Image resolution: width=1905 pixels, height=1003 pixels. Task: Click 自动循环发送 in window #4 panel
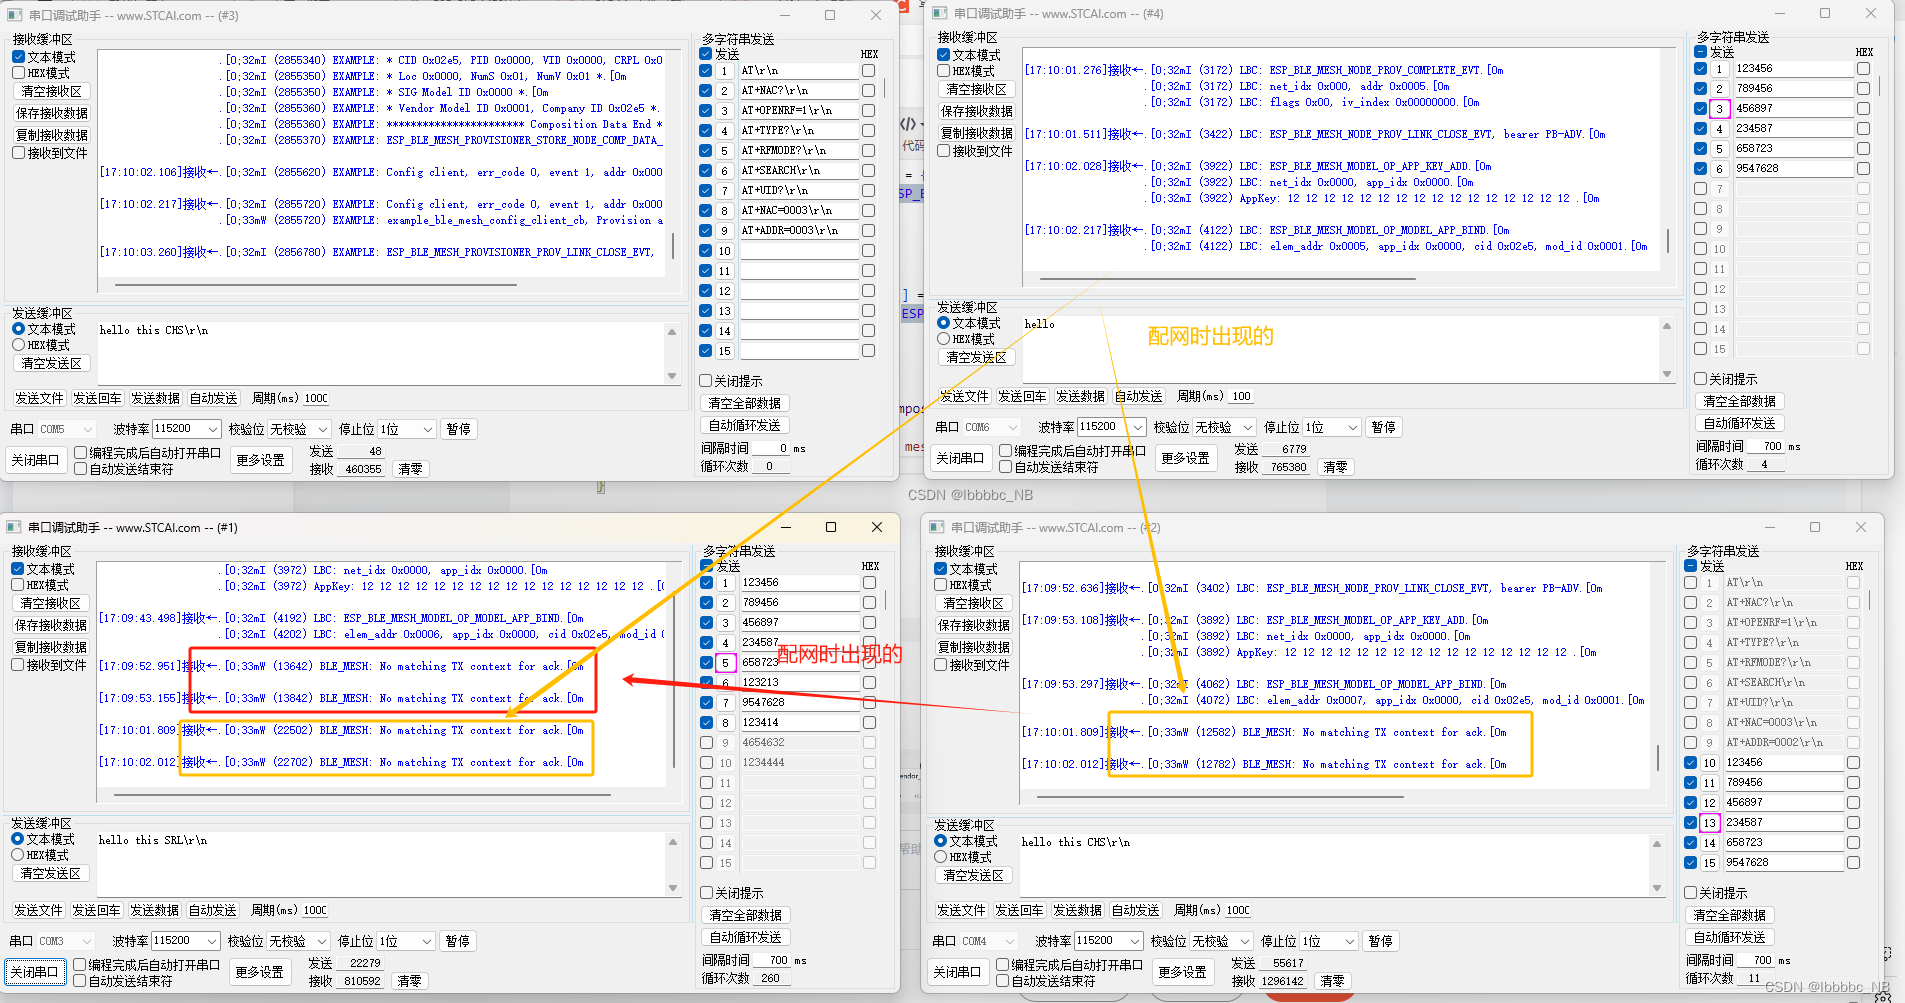1740,422
